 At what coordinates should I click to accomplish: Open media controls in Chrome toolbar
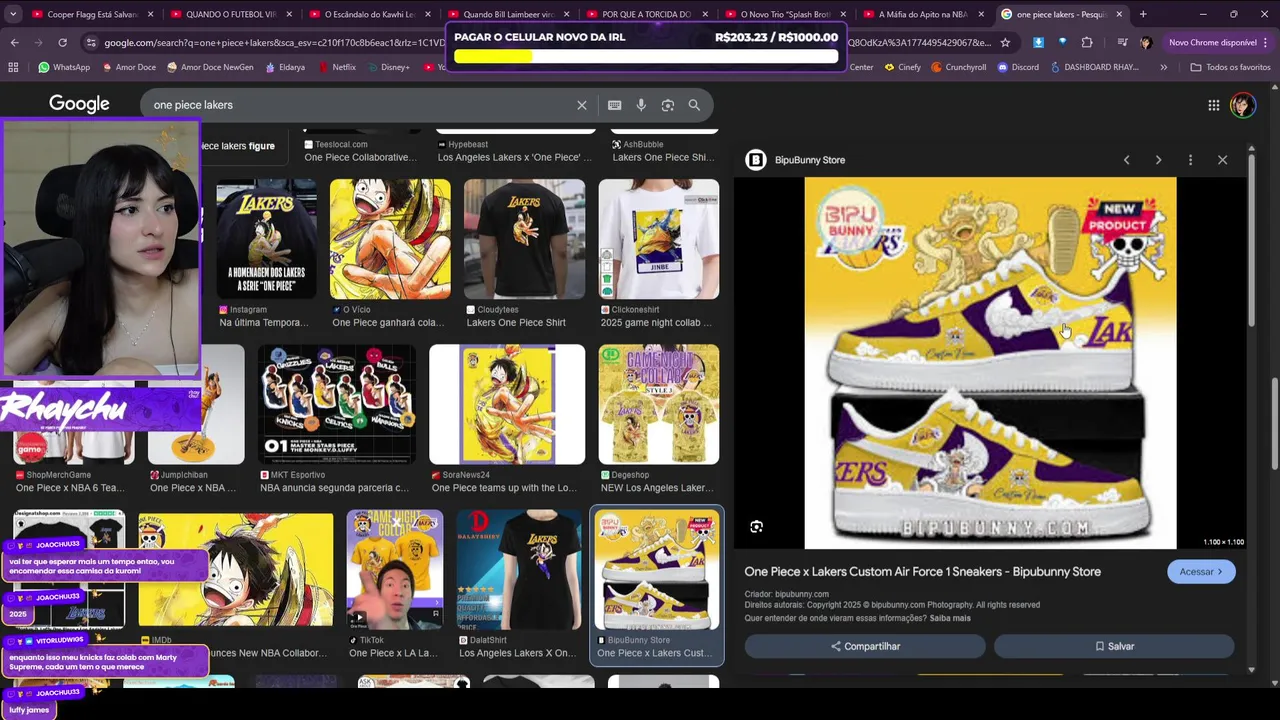pyautogui.click(x=1121, y=43)
